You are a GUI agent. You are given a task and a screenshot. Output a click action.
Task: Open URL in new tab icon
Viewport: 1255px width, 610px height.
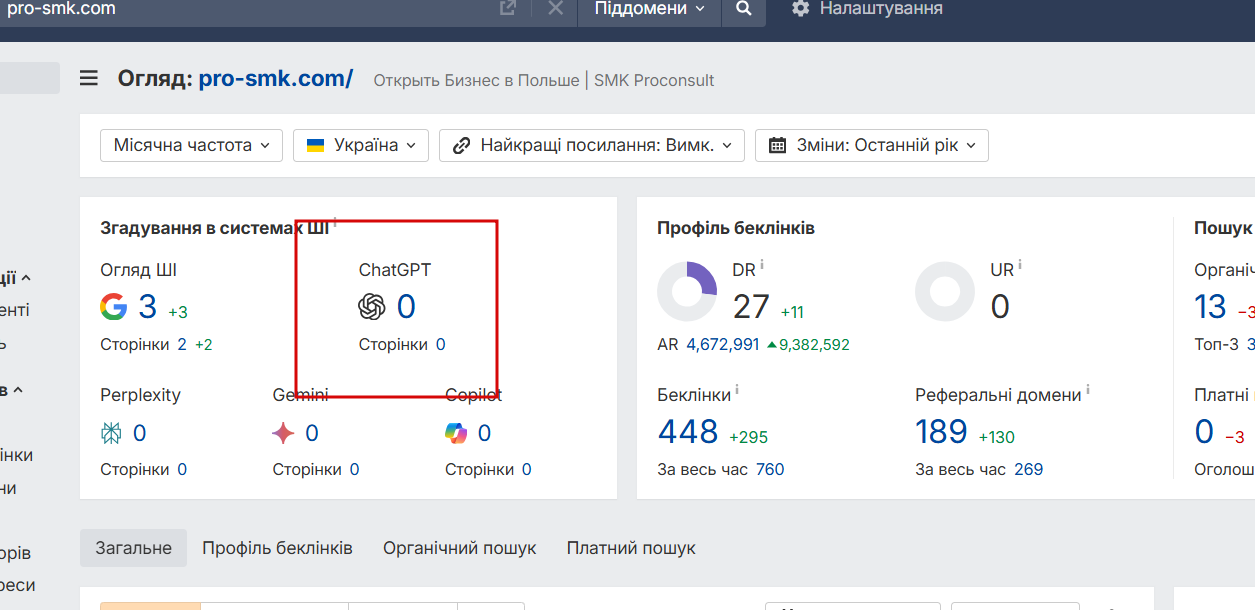pyautogui.click(x=508, y=9)
